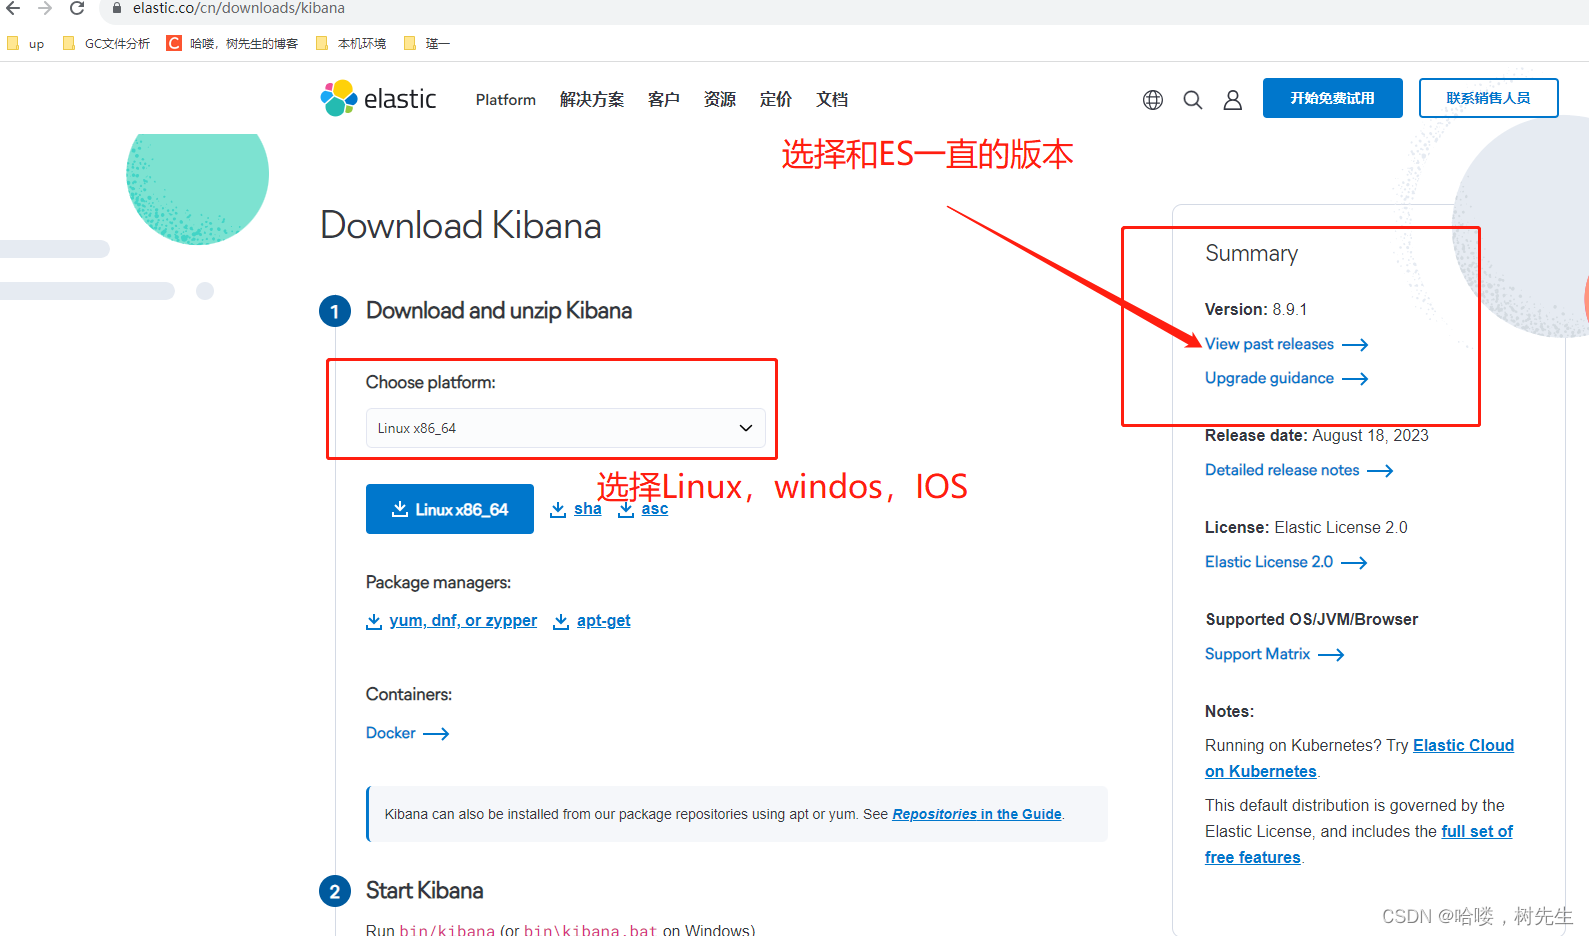This screenshot has width=1589, height=936.
Task: Click arrow beside Support Matrix
Action: [1331, 655]
